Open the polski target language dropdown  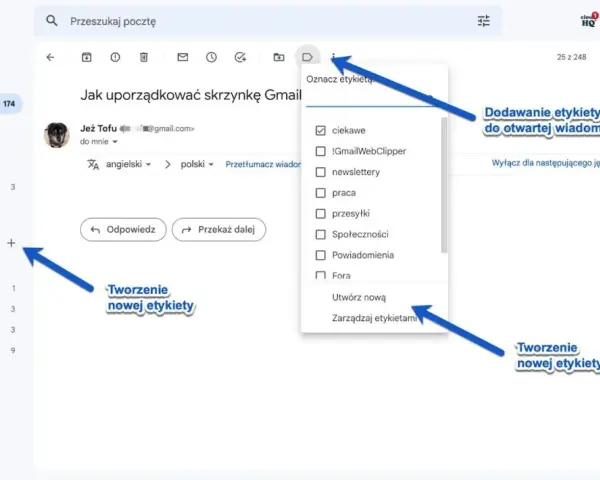pyautogui.click(x=197, y=164)
